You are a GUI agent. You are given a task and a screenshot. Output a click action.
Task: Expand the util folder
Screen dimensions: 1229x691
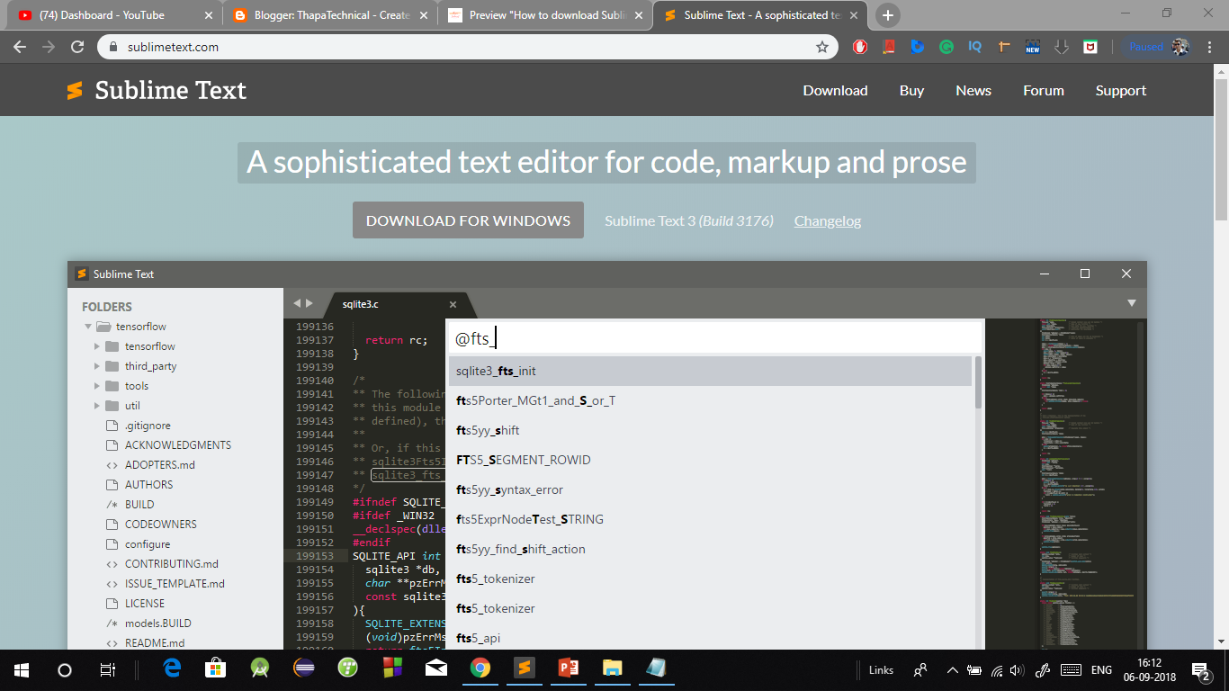tap(97, 406)
